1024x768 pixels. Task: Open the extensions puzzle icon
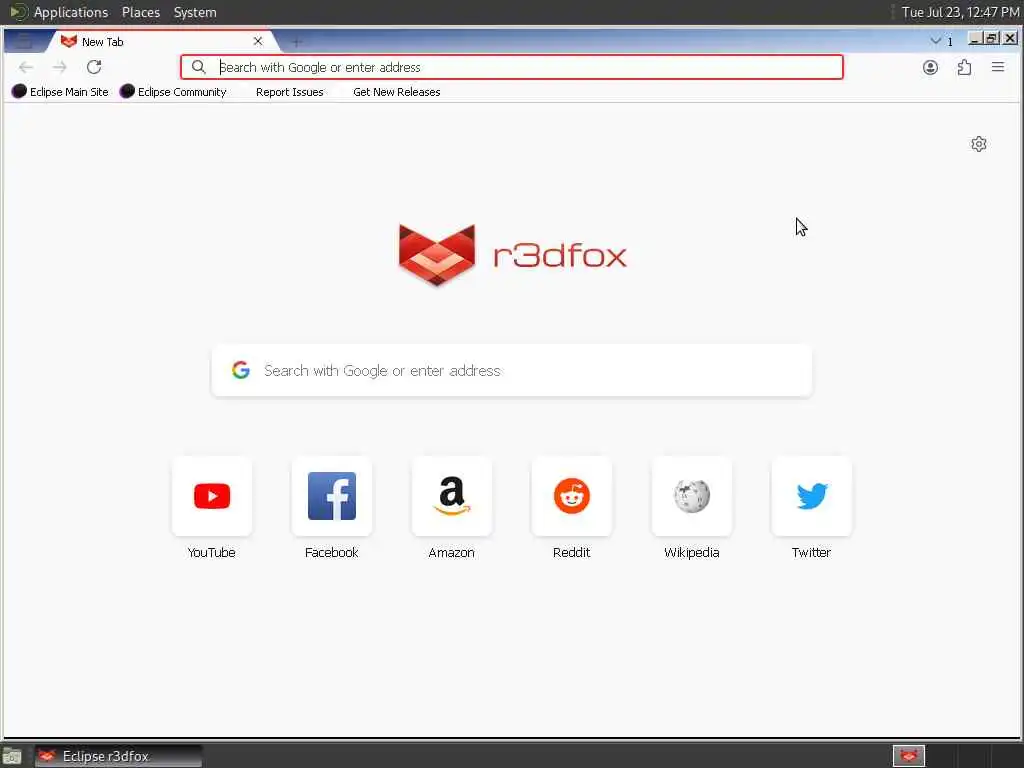(x=964, y=67)
